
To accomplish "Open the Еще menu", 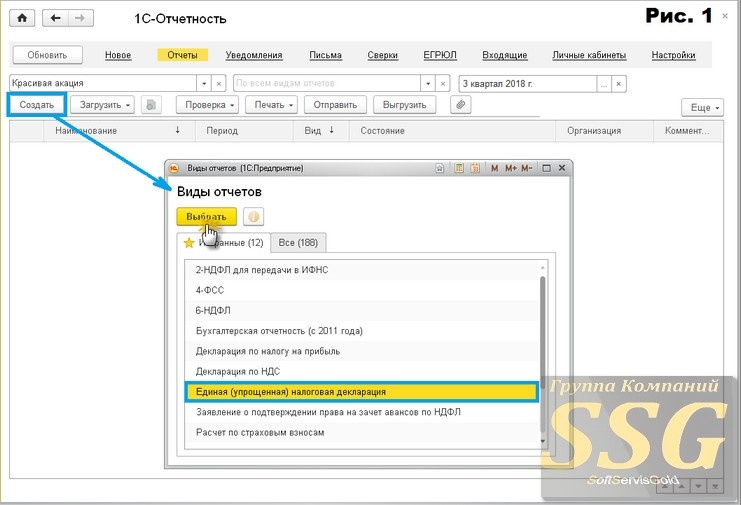I will coord(702,108).
